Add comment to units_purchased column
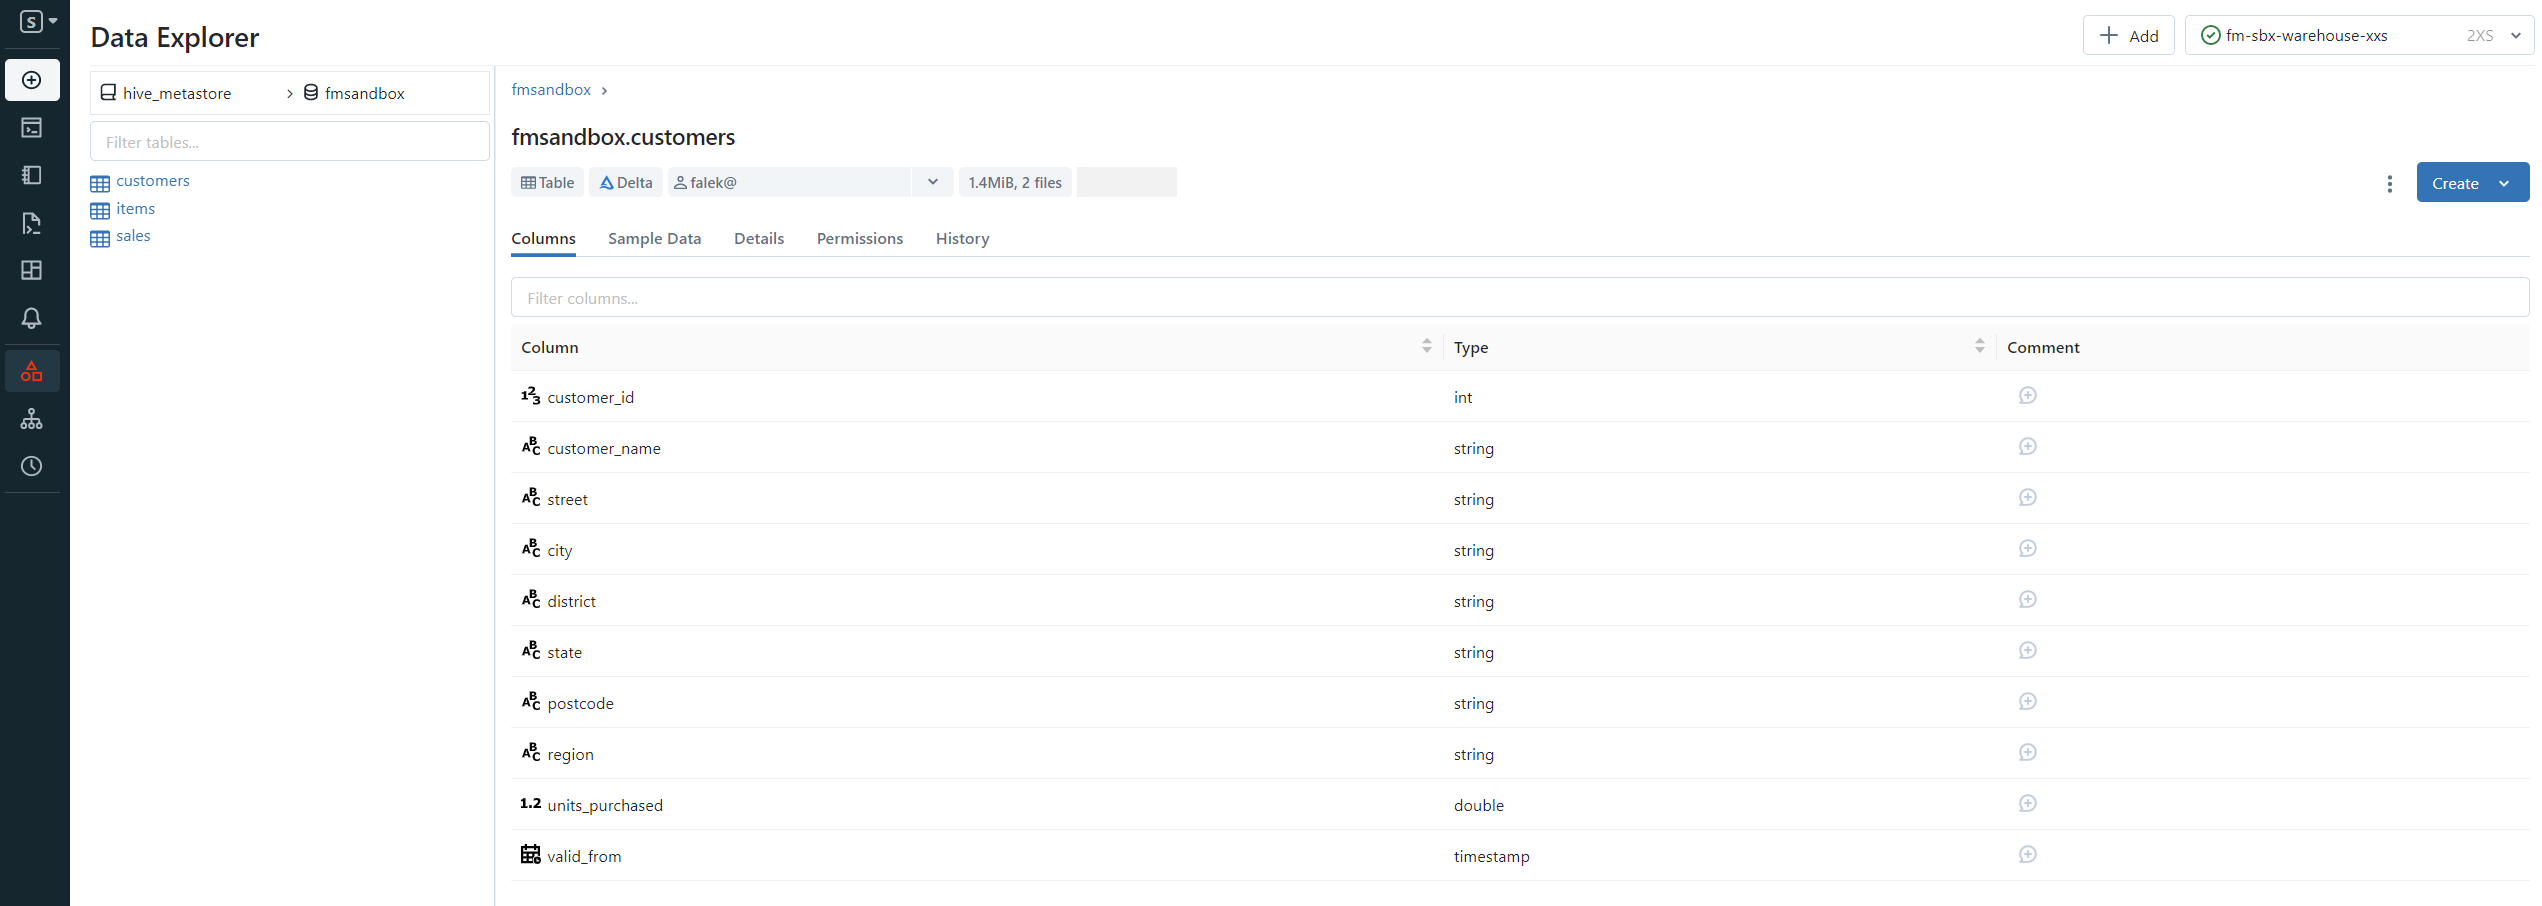Image resolution: width=2542 pixels, height=906 pixels. pyautogui.click(x=2028, y=803)
